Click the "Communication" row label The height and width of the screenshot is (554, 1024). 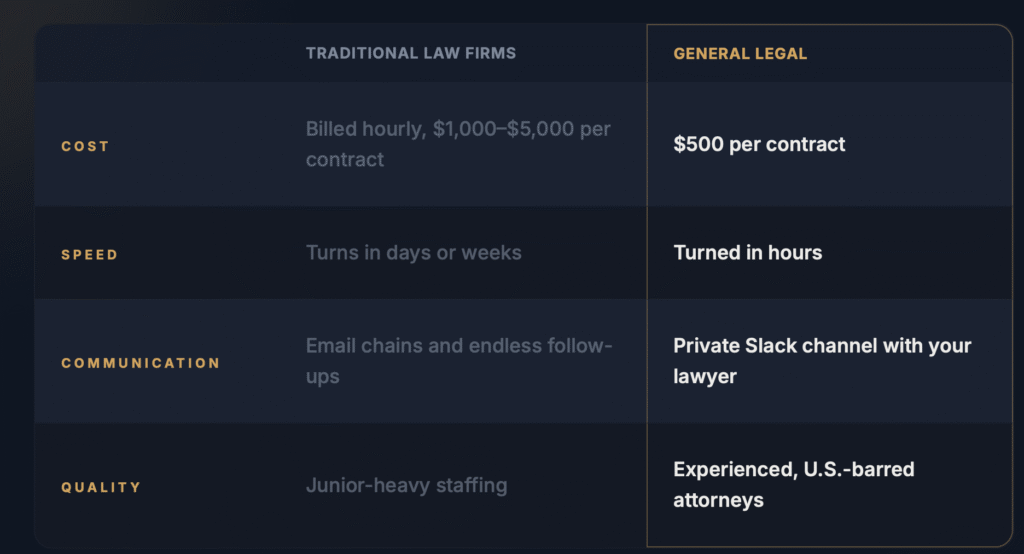coord(140,363)
